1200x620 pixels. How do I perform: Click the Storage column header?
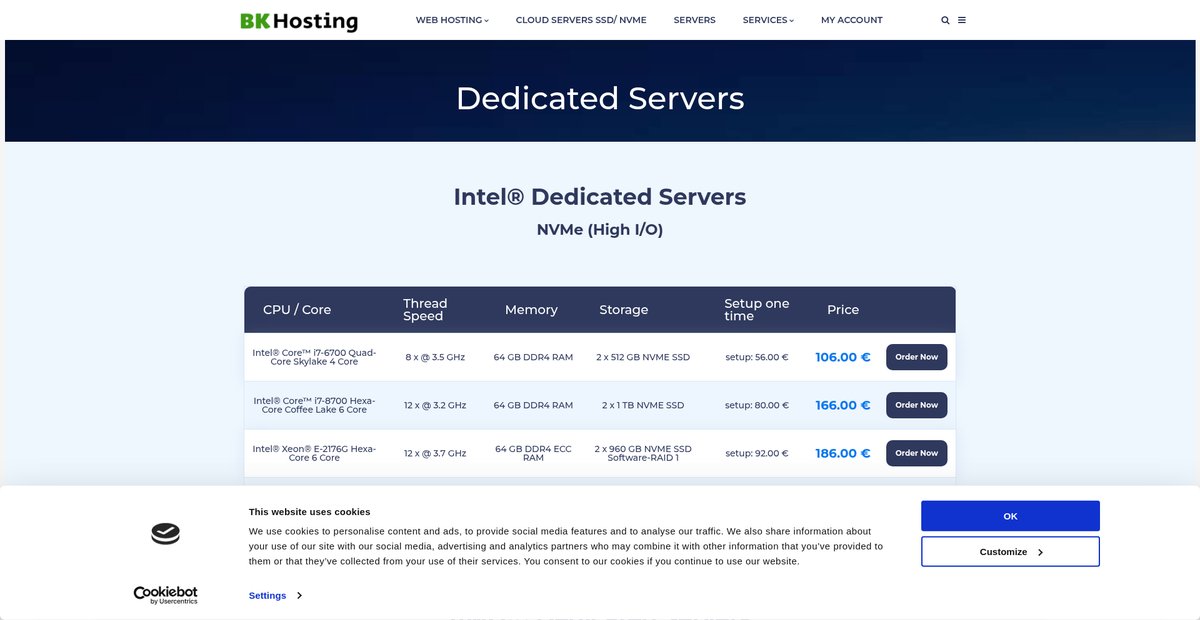pyautogui.click(x=624, y=310)
